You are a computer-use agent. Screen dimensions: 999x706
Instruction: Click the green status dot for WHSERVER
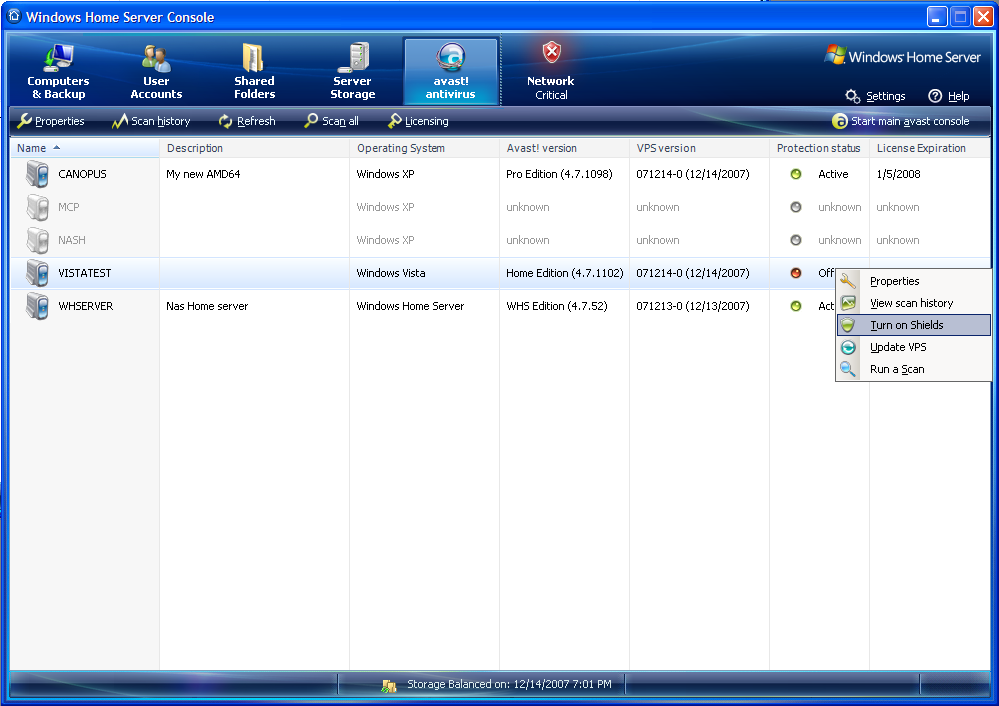coord(796,306)
